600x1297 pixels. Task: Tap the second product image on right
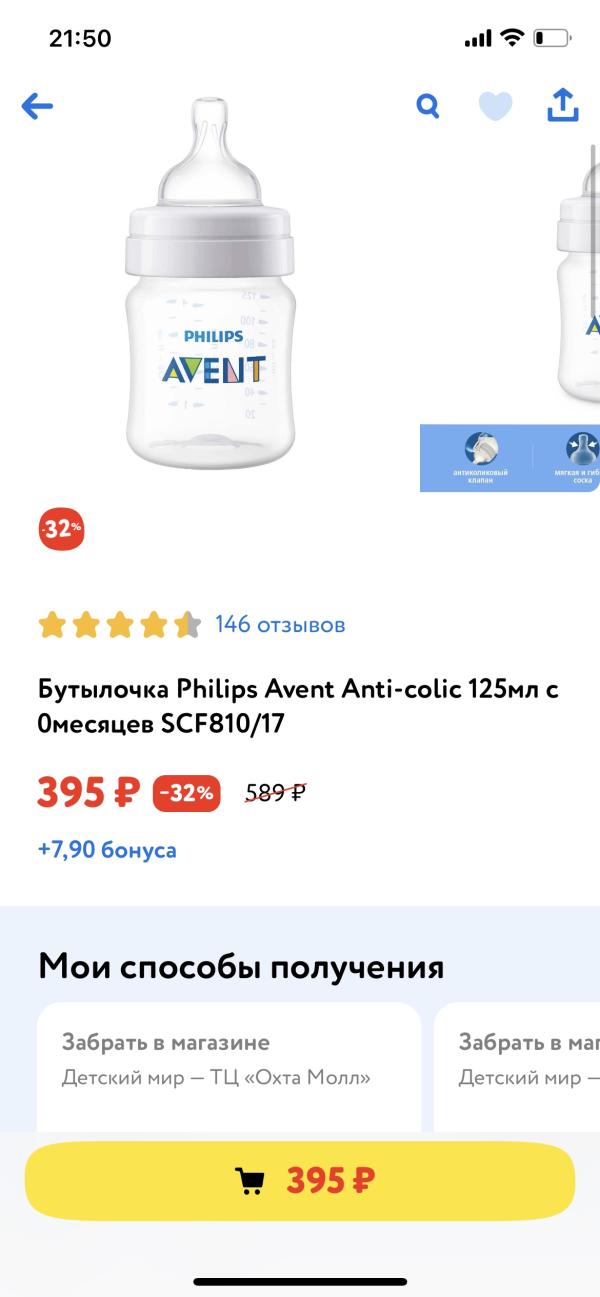tap(580, 290)
